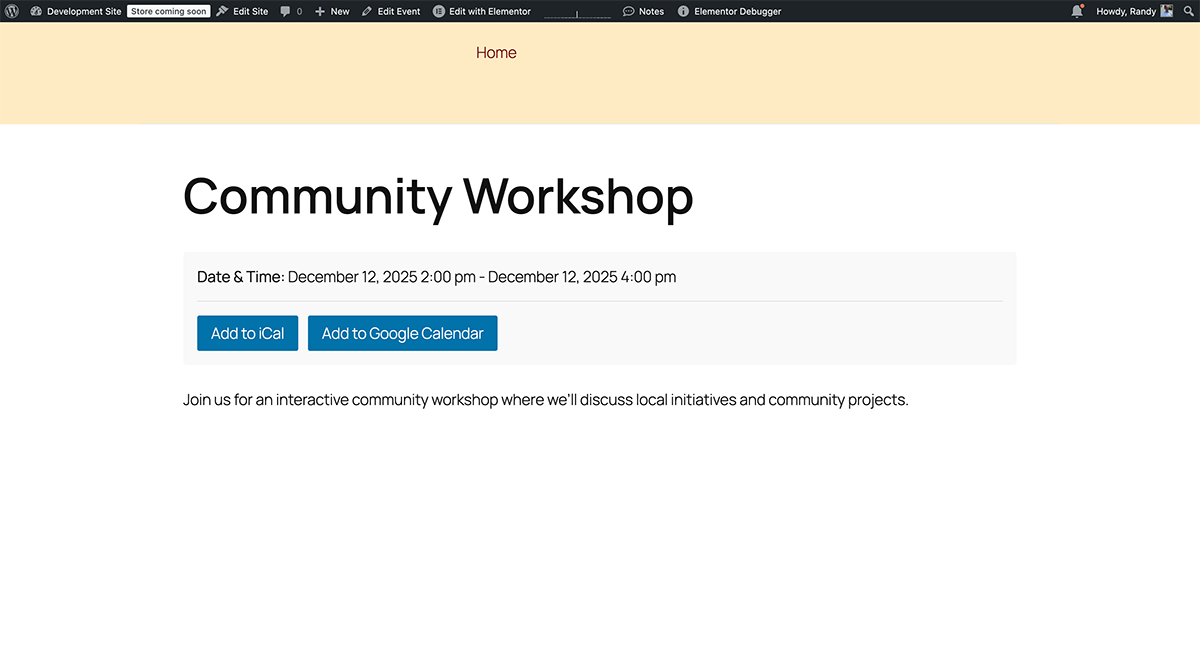The height and width of the screenshot is (647, 1200).
Task: Open Edit with Elementor
Action: pyautogui.click(x=482, y=11)
